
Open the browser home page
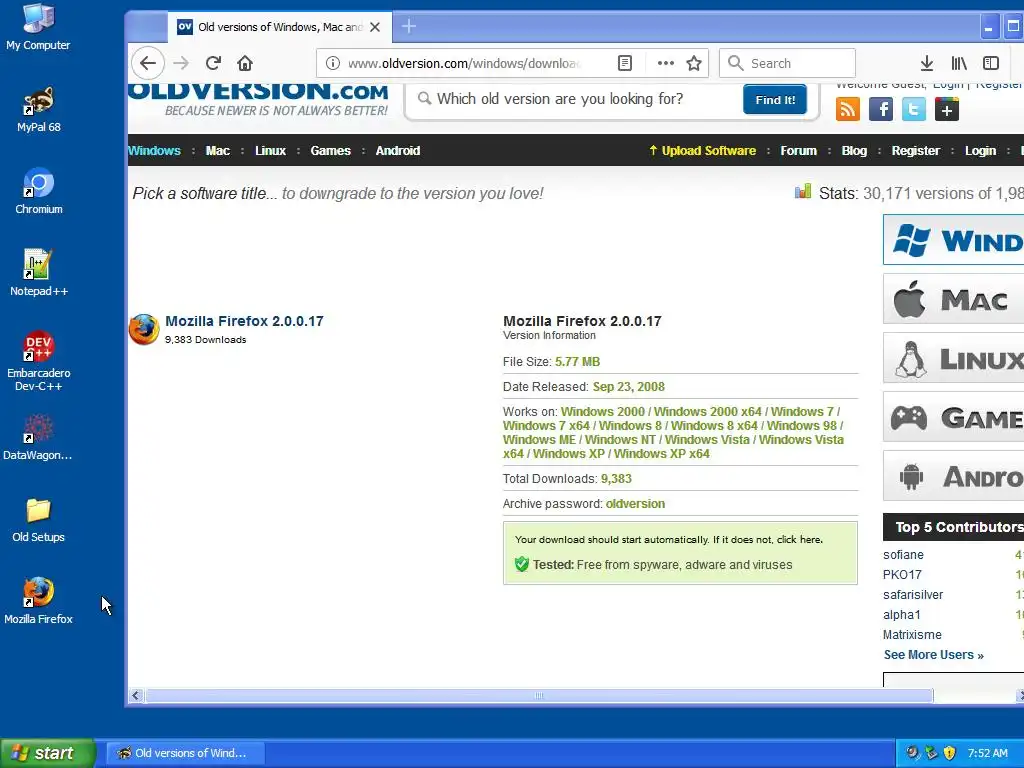click(245, 63)
